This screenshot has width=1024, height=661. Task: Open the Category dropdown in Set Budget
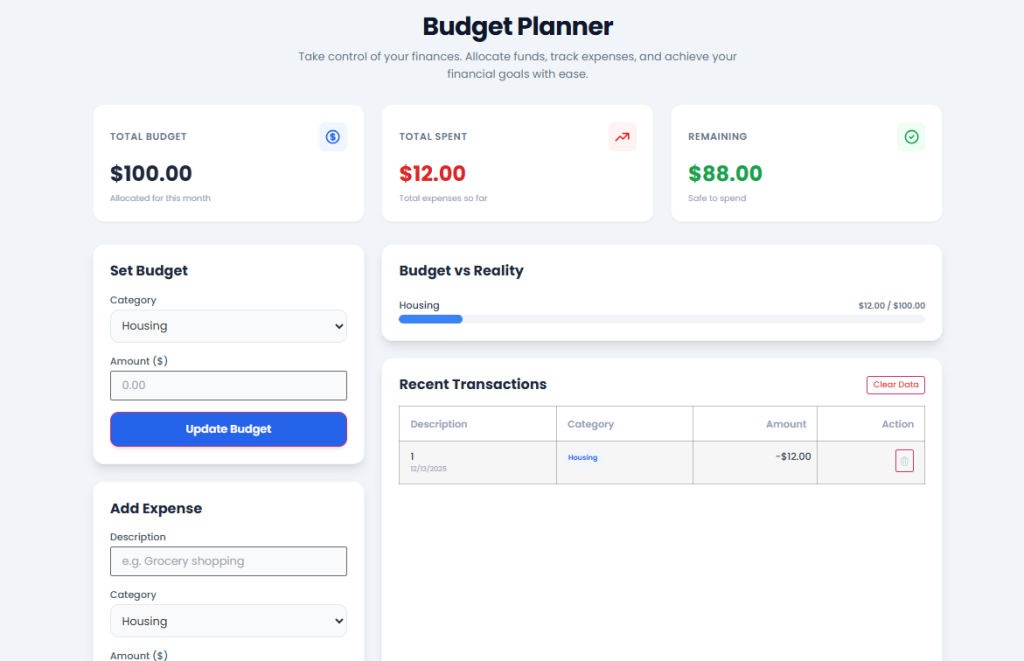[x=228, y=325]
